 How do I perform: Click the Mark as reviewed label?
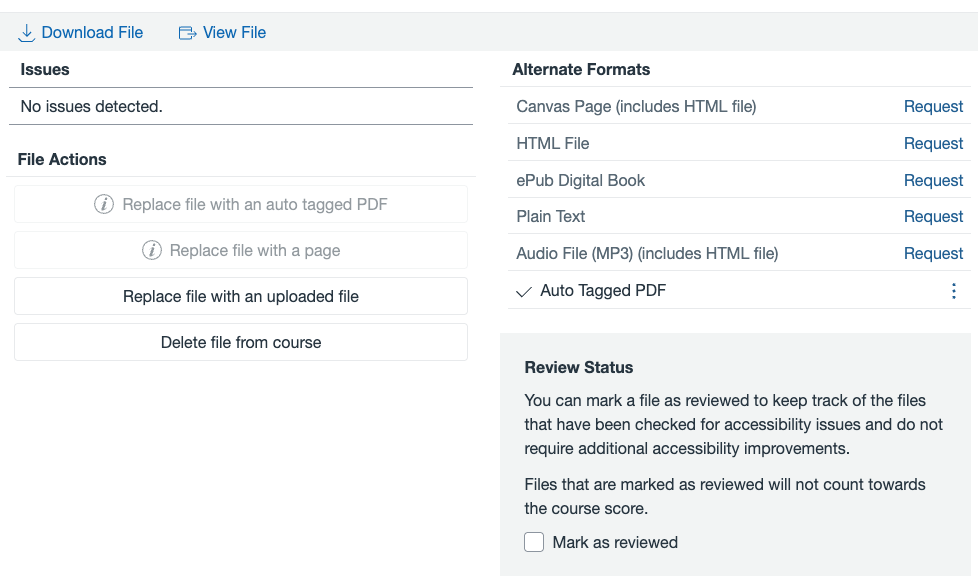tap(615, 542)
